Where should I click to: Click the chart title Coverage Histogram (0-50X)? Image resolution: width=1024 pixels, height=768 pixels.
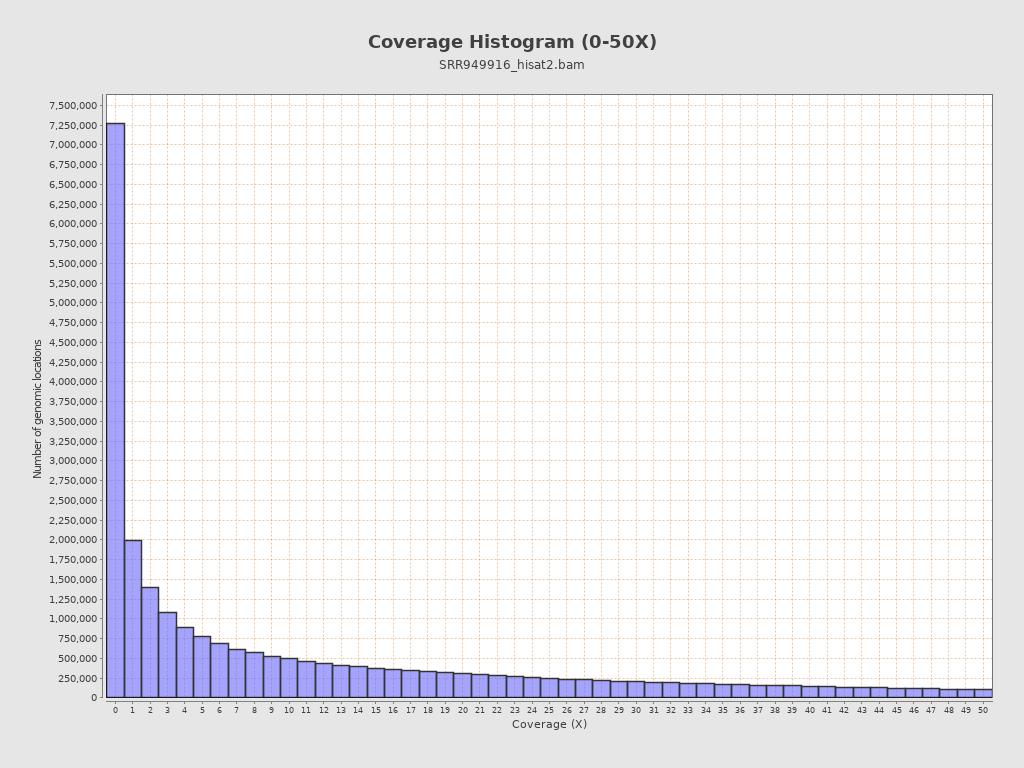512,42
